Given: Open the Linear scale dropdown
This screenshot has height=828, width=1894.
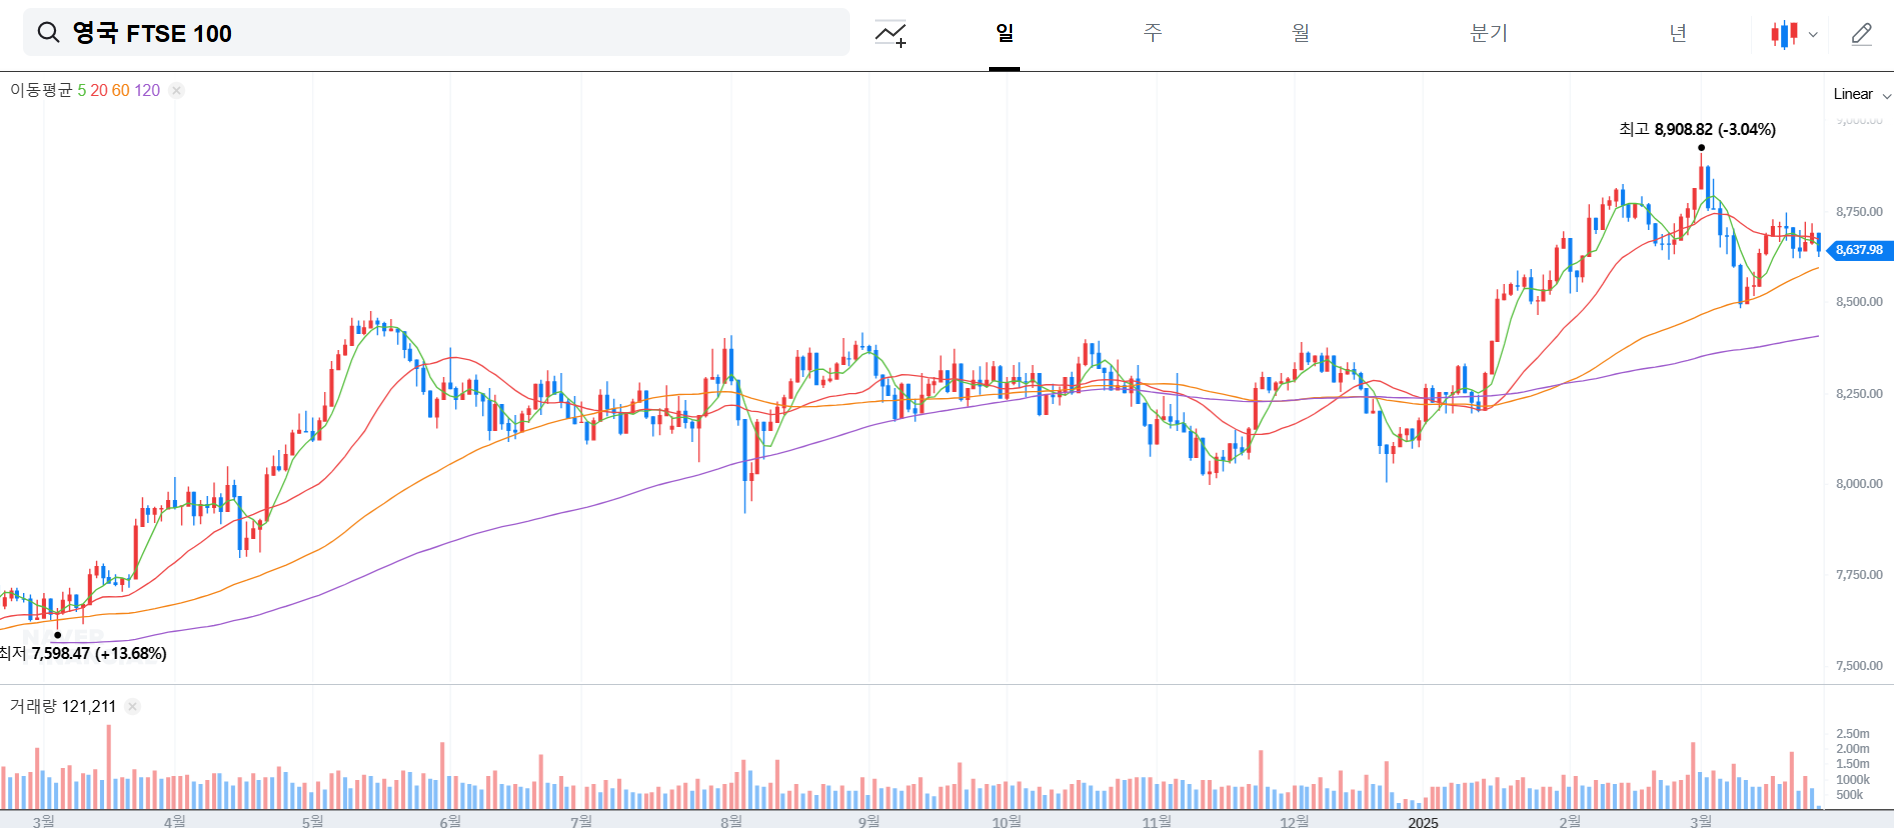Looking at the screenshot, I should pos(1861,94).
